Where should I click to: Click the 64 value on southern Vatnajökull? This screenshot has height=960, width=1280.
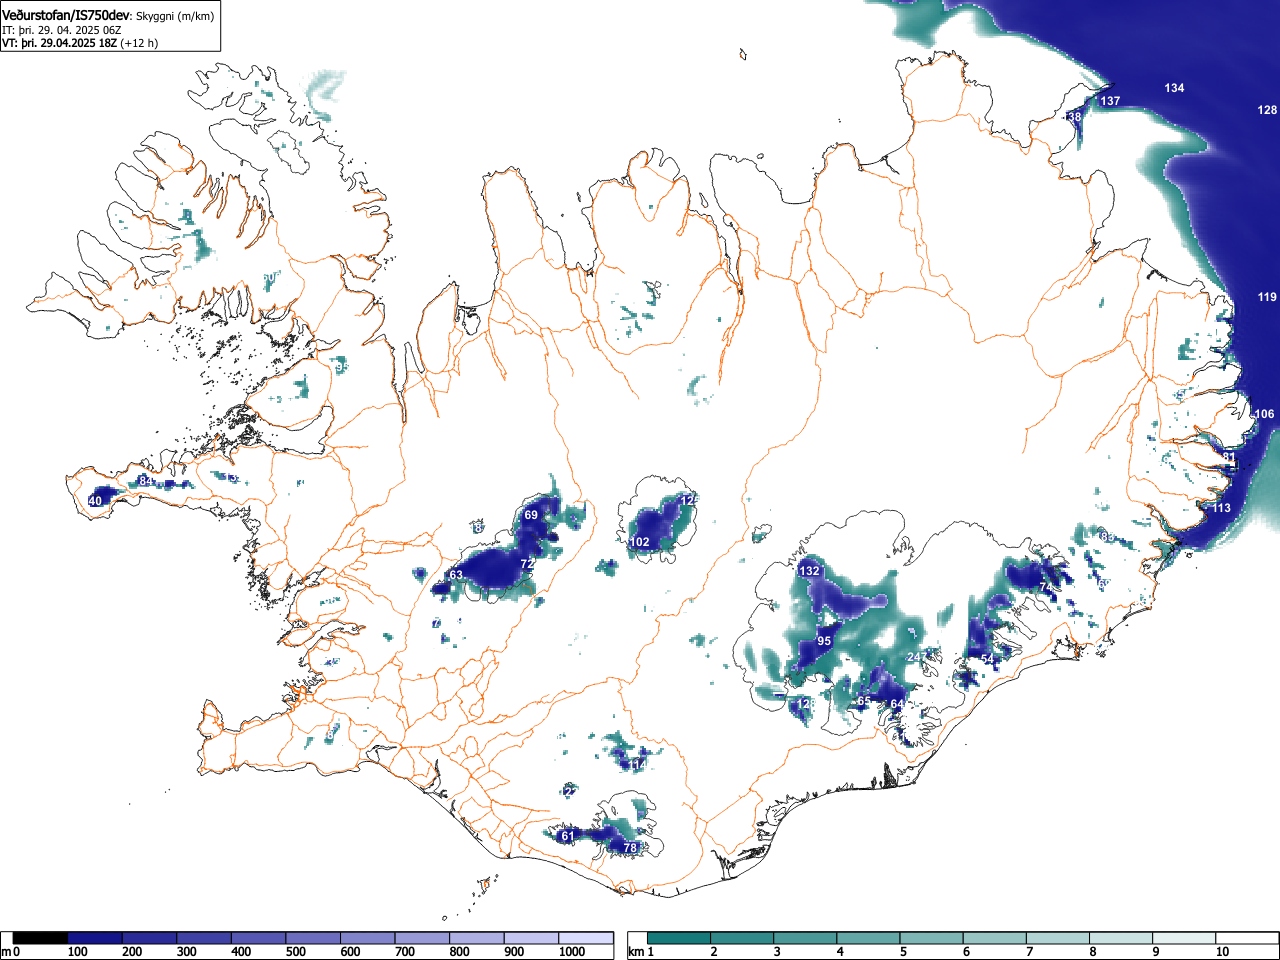click(x=896, y=704)
